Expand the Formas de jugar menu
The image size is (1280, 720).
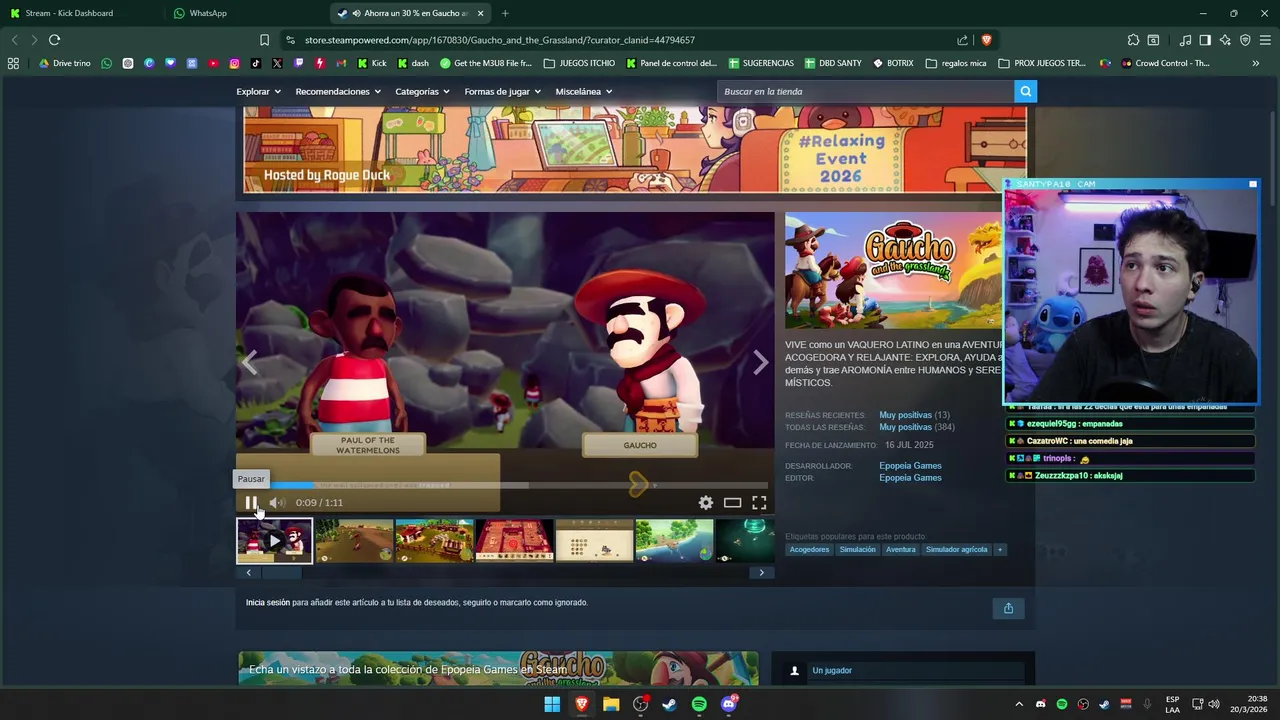click(x=502, y=92)
